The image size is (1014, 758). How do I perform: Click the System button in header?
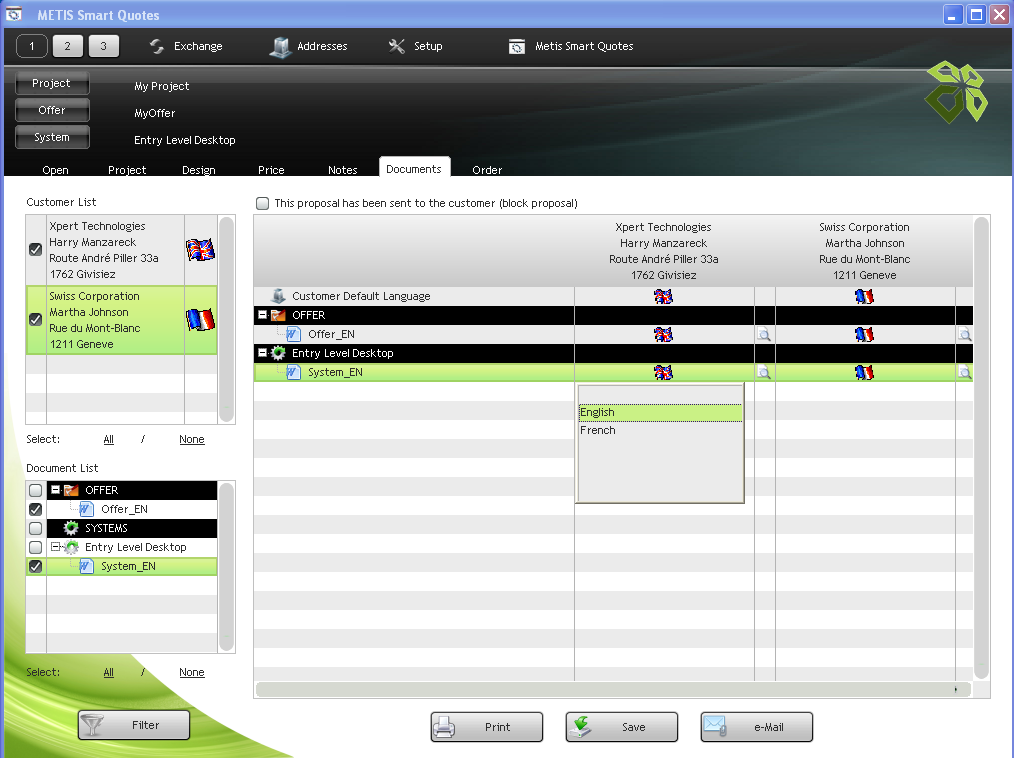point(52,137)
